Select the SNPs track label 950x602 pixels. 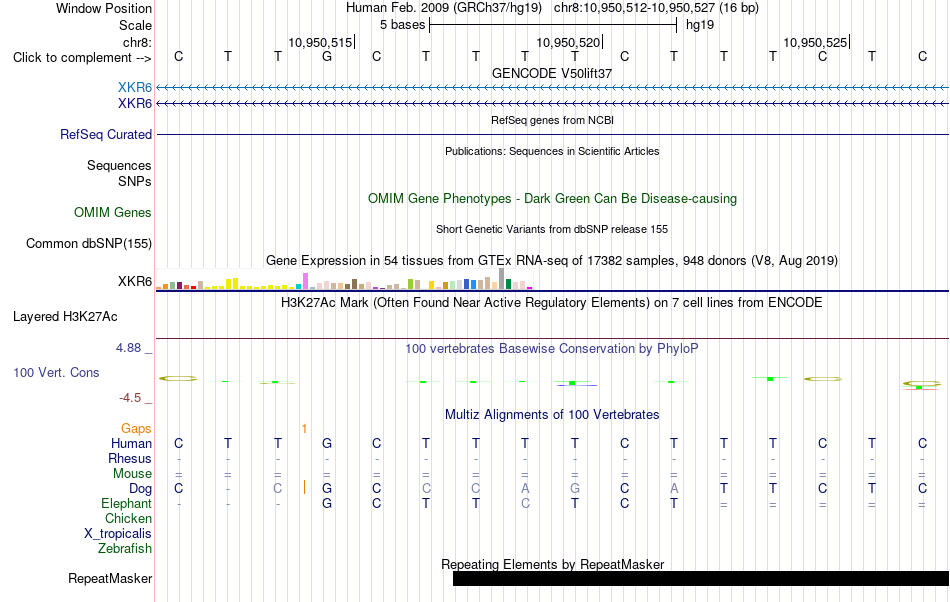135,181
